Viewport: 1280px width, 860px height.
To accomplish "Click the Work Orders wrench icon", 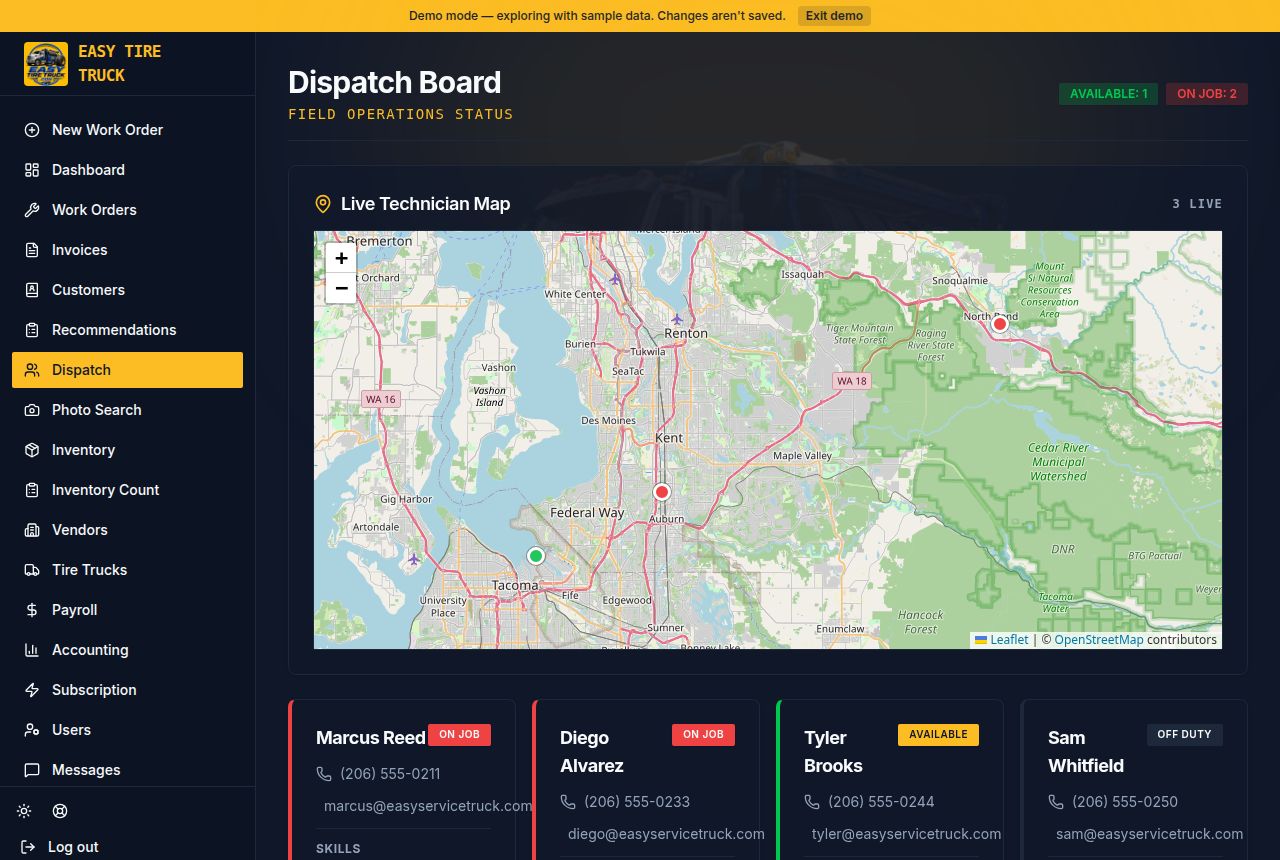I will 32,210.
